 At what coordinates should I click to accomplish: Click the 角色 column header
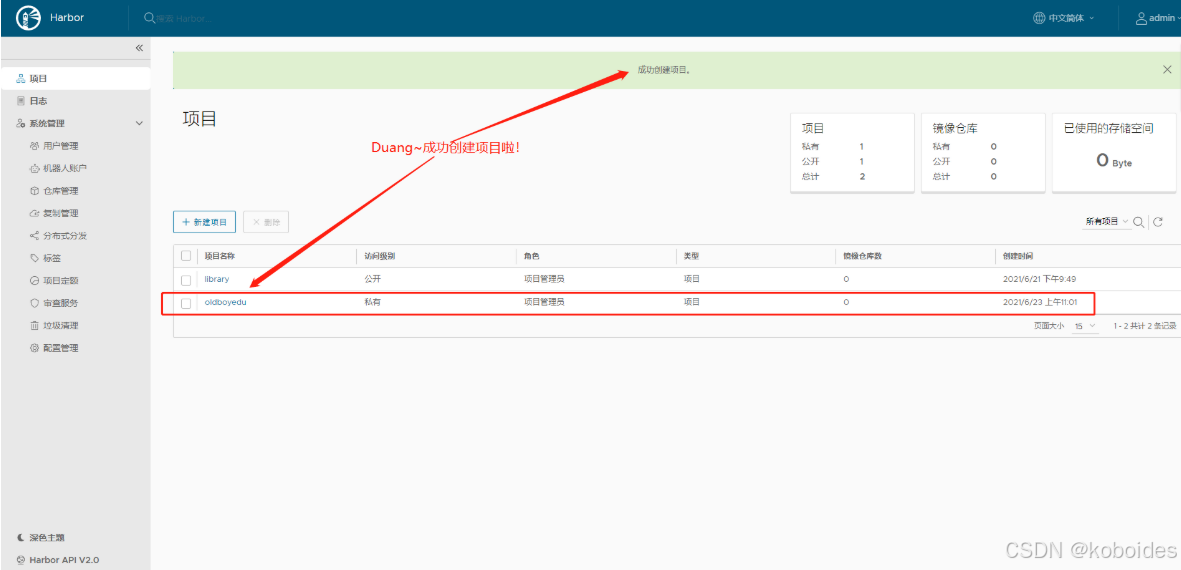532,256
